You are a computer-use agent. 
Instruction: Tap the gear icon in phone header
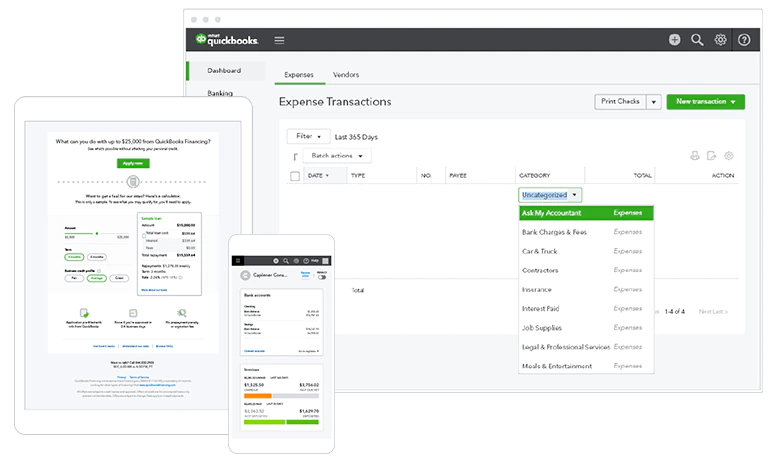point(296,261)
